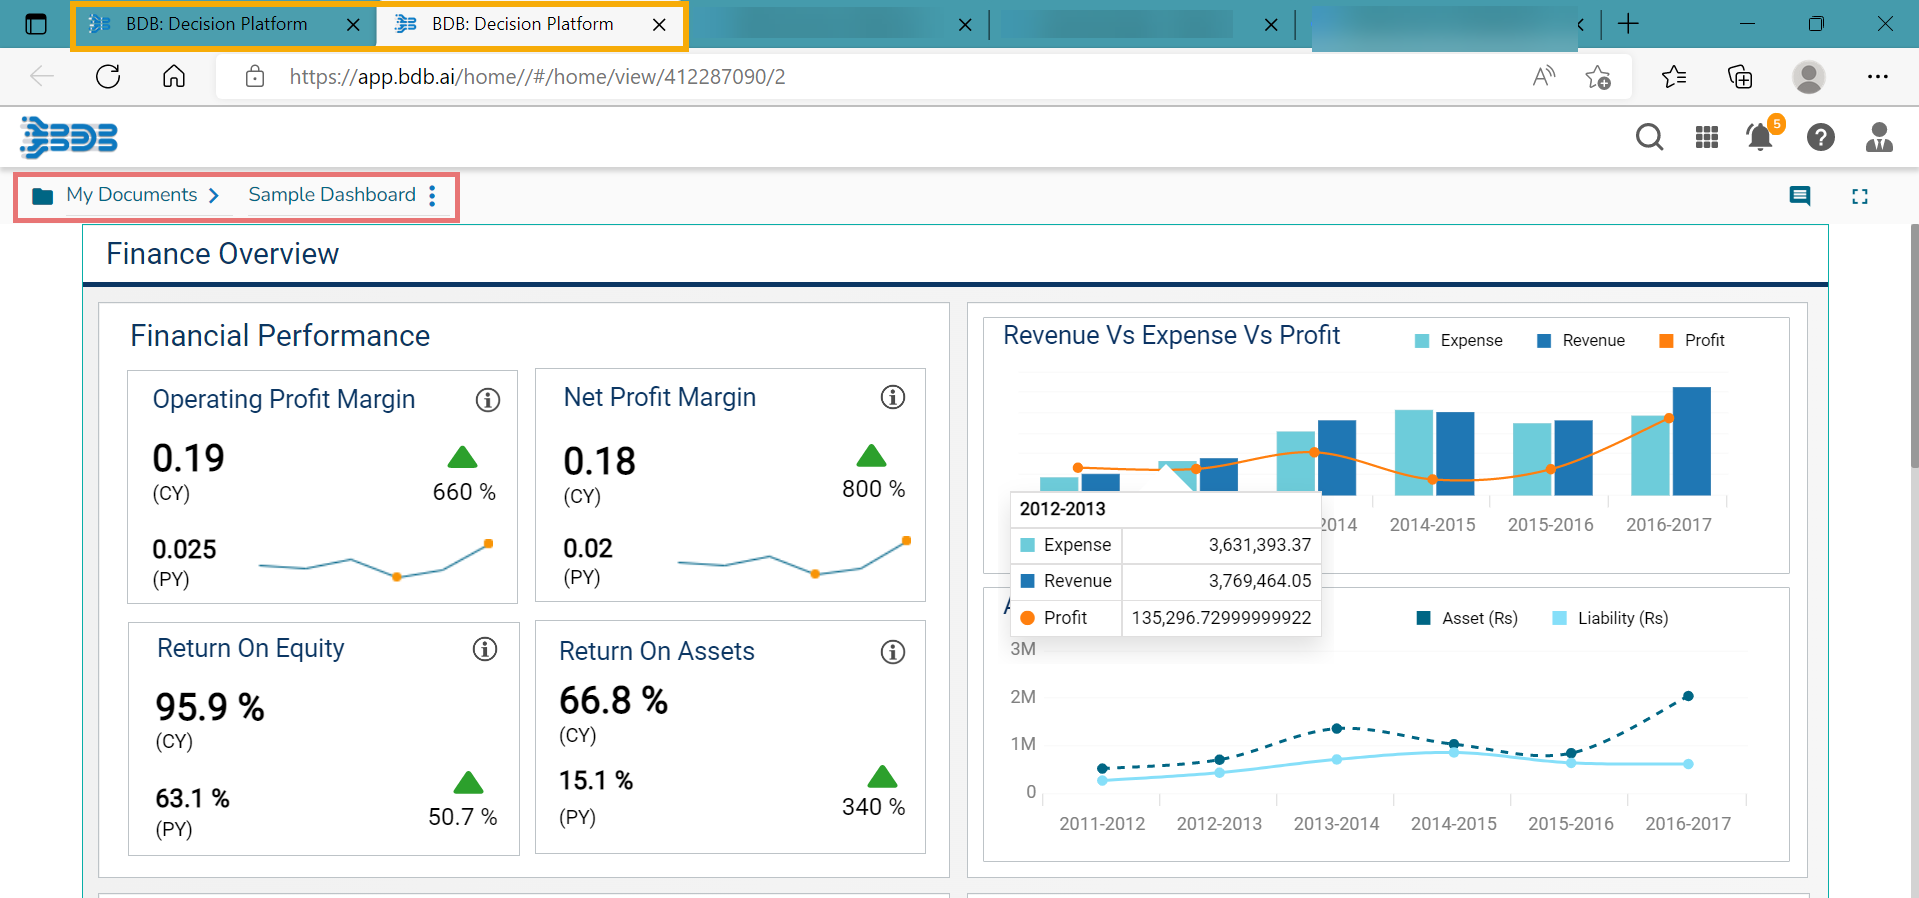Show info for Operating Profit Margin
The image size is (1919, 898).
pyautogui.click(x=487, y=400)
